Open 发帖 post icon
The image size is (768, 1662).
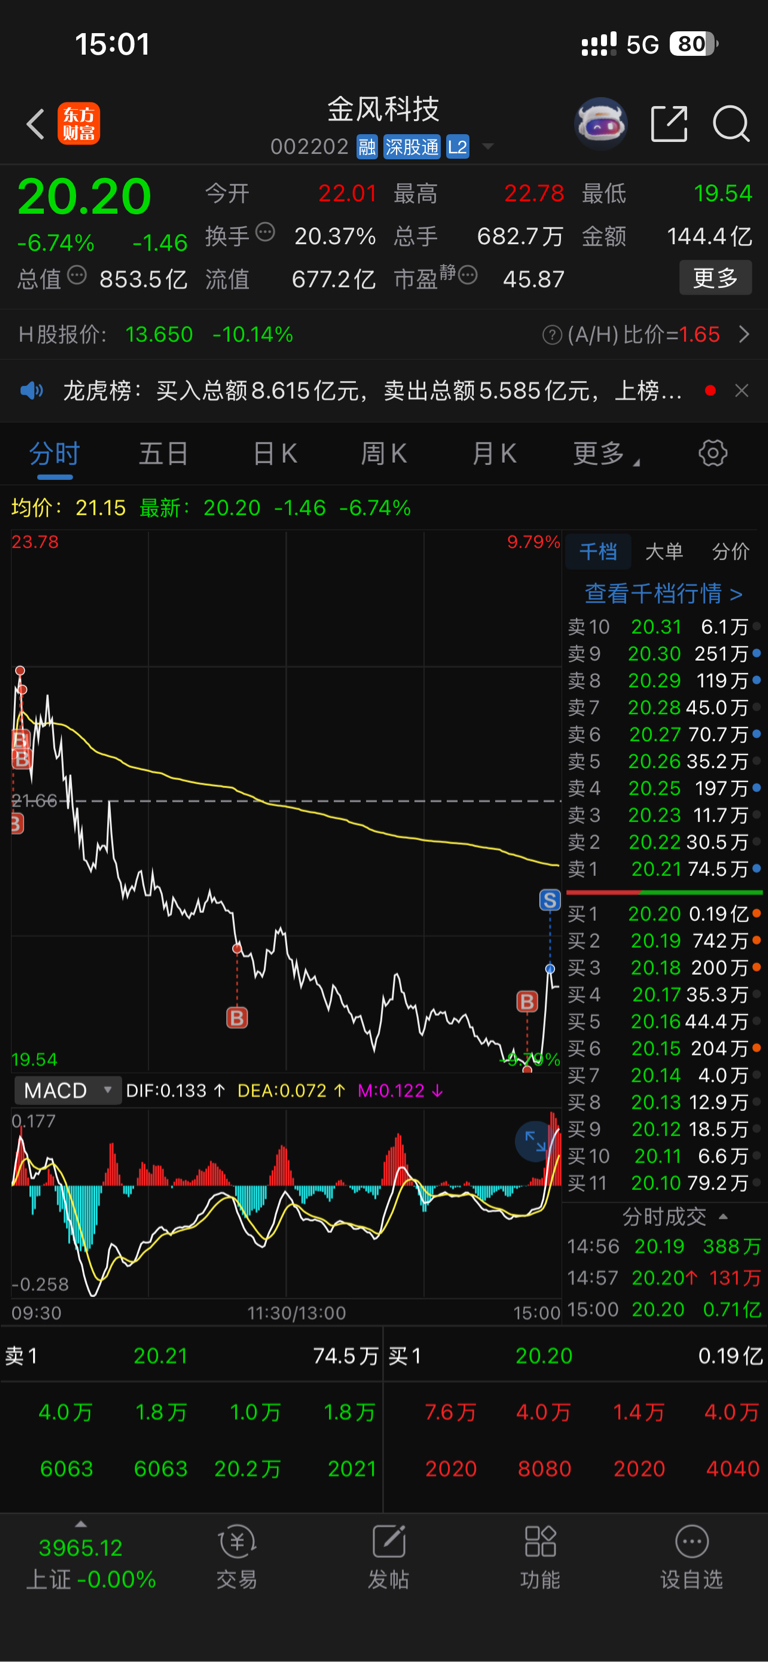tap(388, 1557)
